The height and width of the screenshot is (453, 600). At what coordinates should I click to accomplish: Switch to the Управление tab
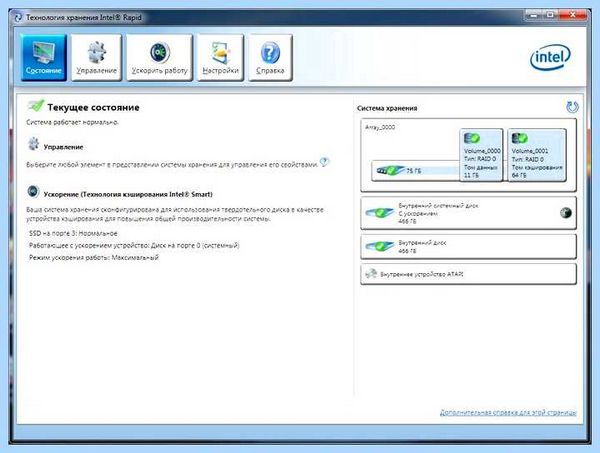point(96,57)
